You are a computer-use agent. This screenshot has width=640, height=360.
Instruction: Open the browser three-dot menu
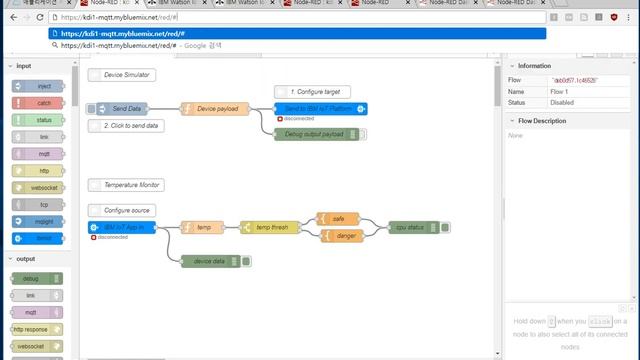point(629,18)
